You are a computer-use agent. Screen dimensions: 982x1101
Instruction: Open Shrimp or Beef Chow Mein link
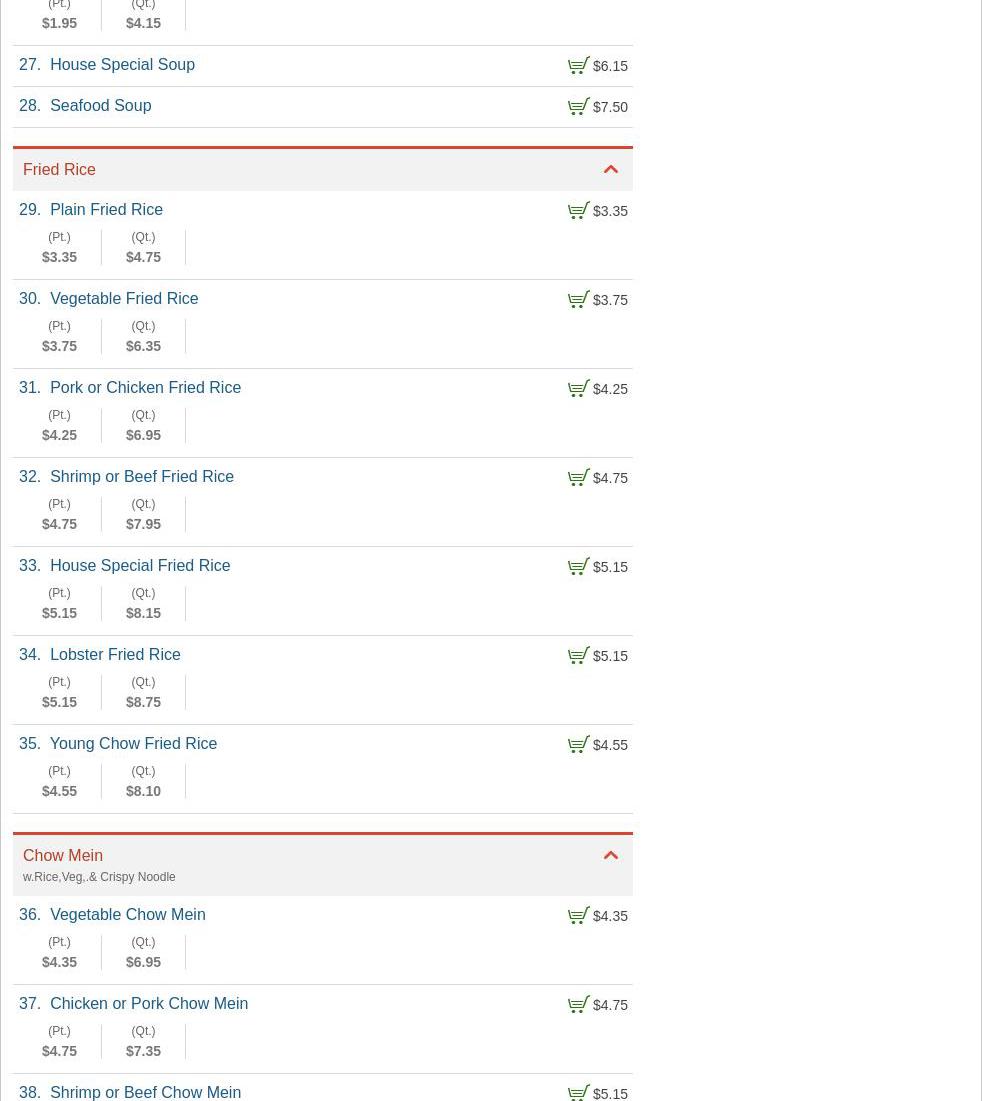pos(145,1092)
